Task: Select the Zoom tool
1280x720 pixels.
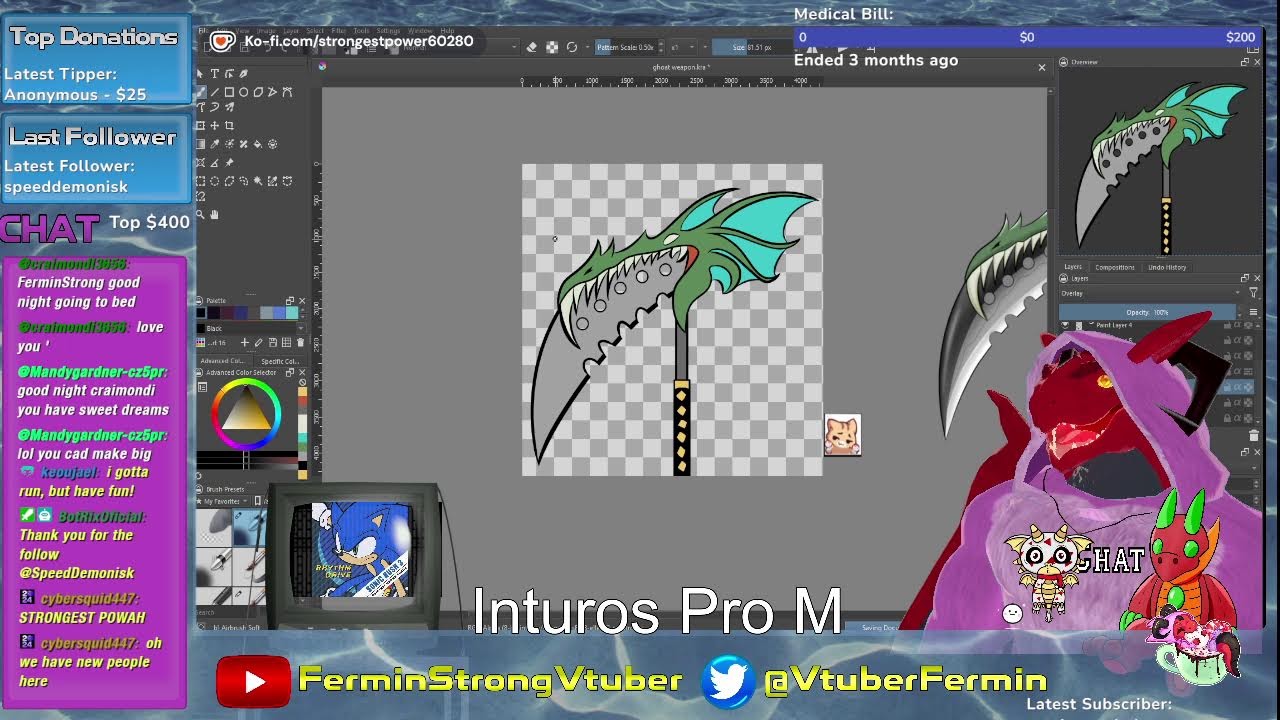Action: coord(201,215)
